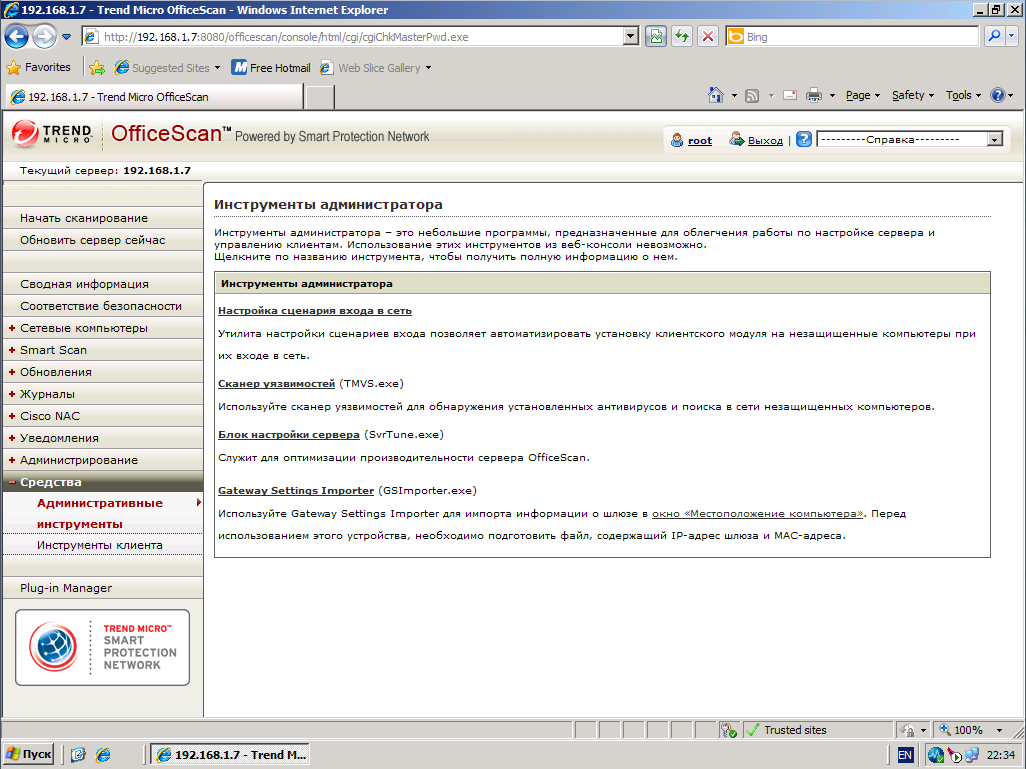
Task: Click the browser Forward arrow button
Action: pos(44,37)
